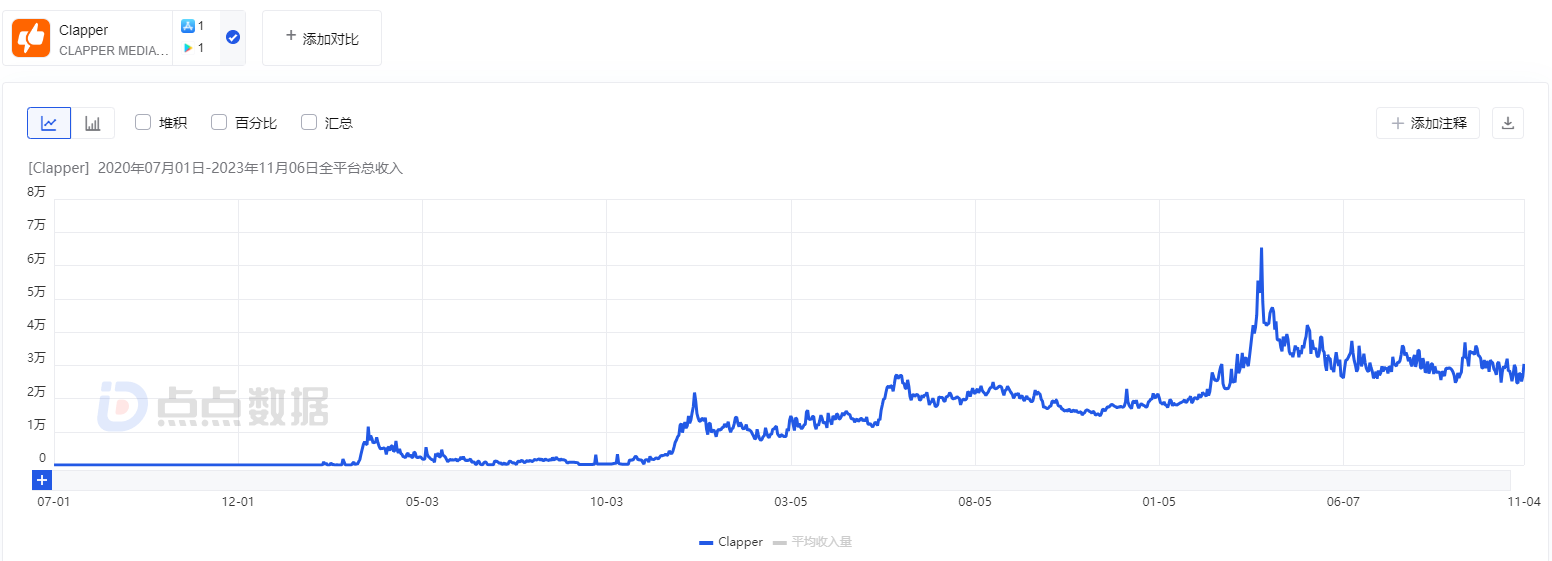The height and width of the screenshot is (561, 1552).
Task: Click 添加对比 to add comparison
Action: click(x=322, y=38)
